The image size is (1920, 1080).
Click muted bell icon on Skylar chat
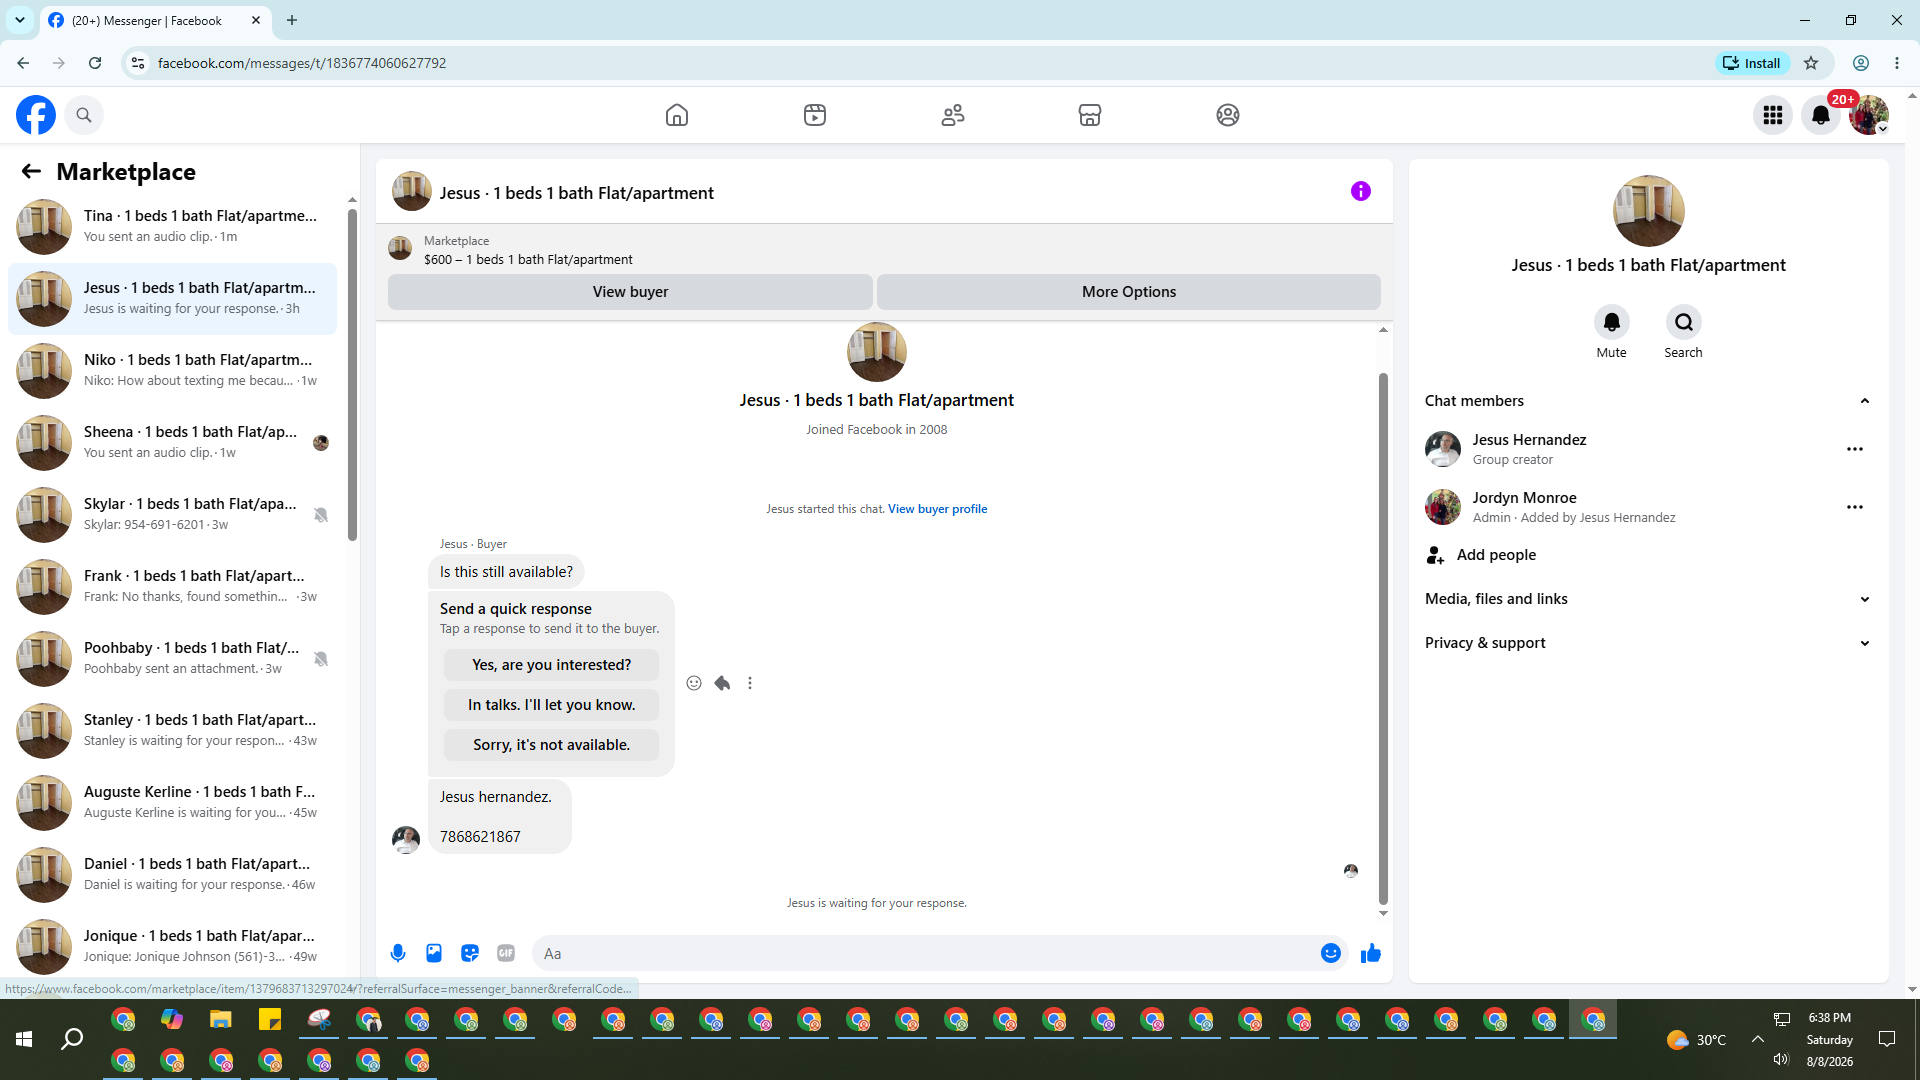click(x=321, y=515)
